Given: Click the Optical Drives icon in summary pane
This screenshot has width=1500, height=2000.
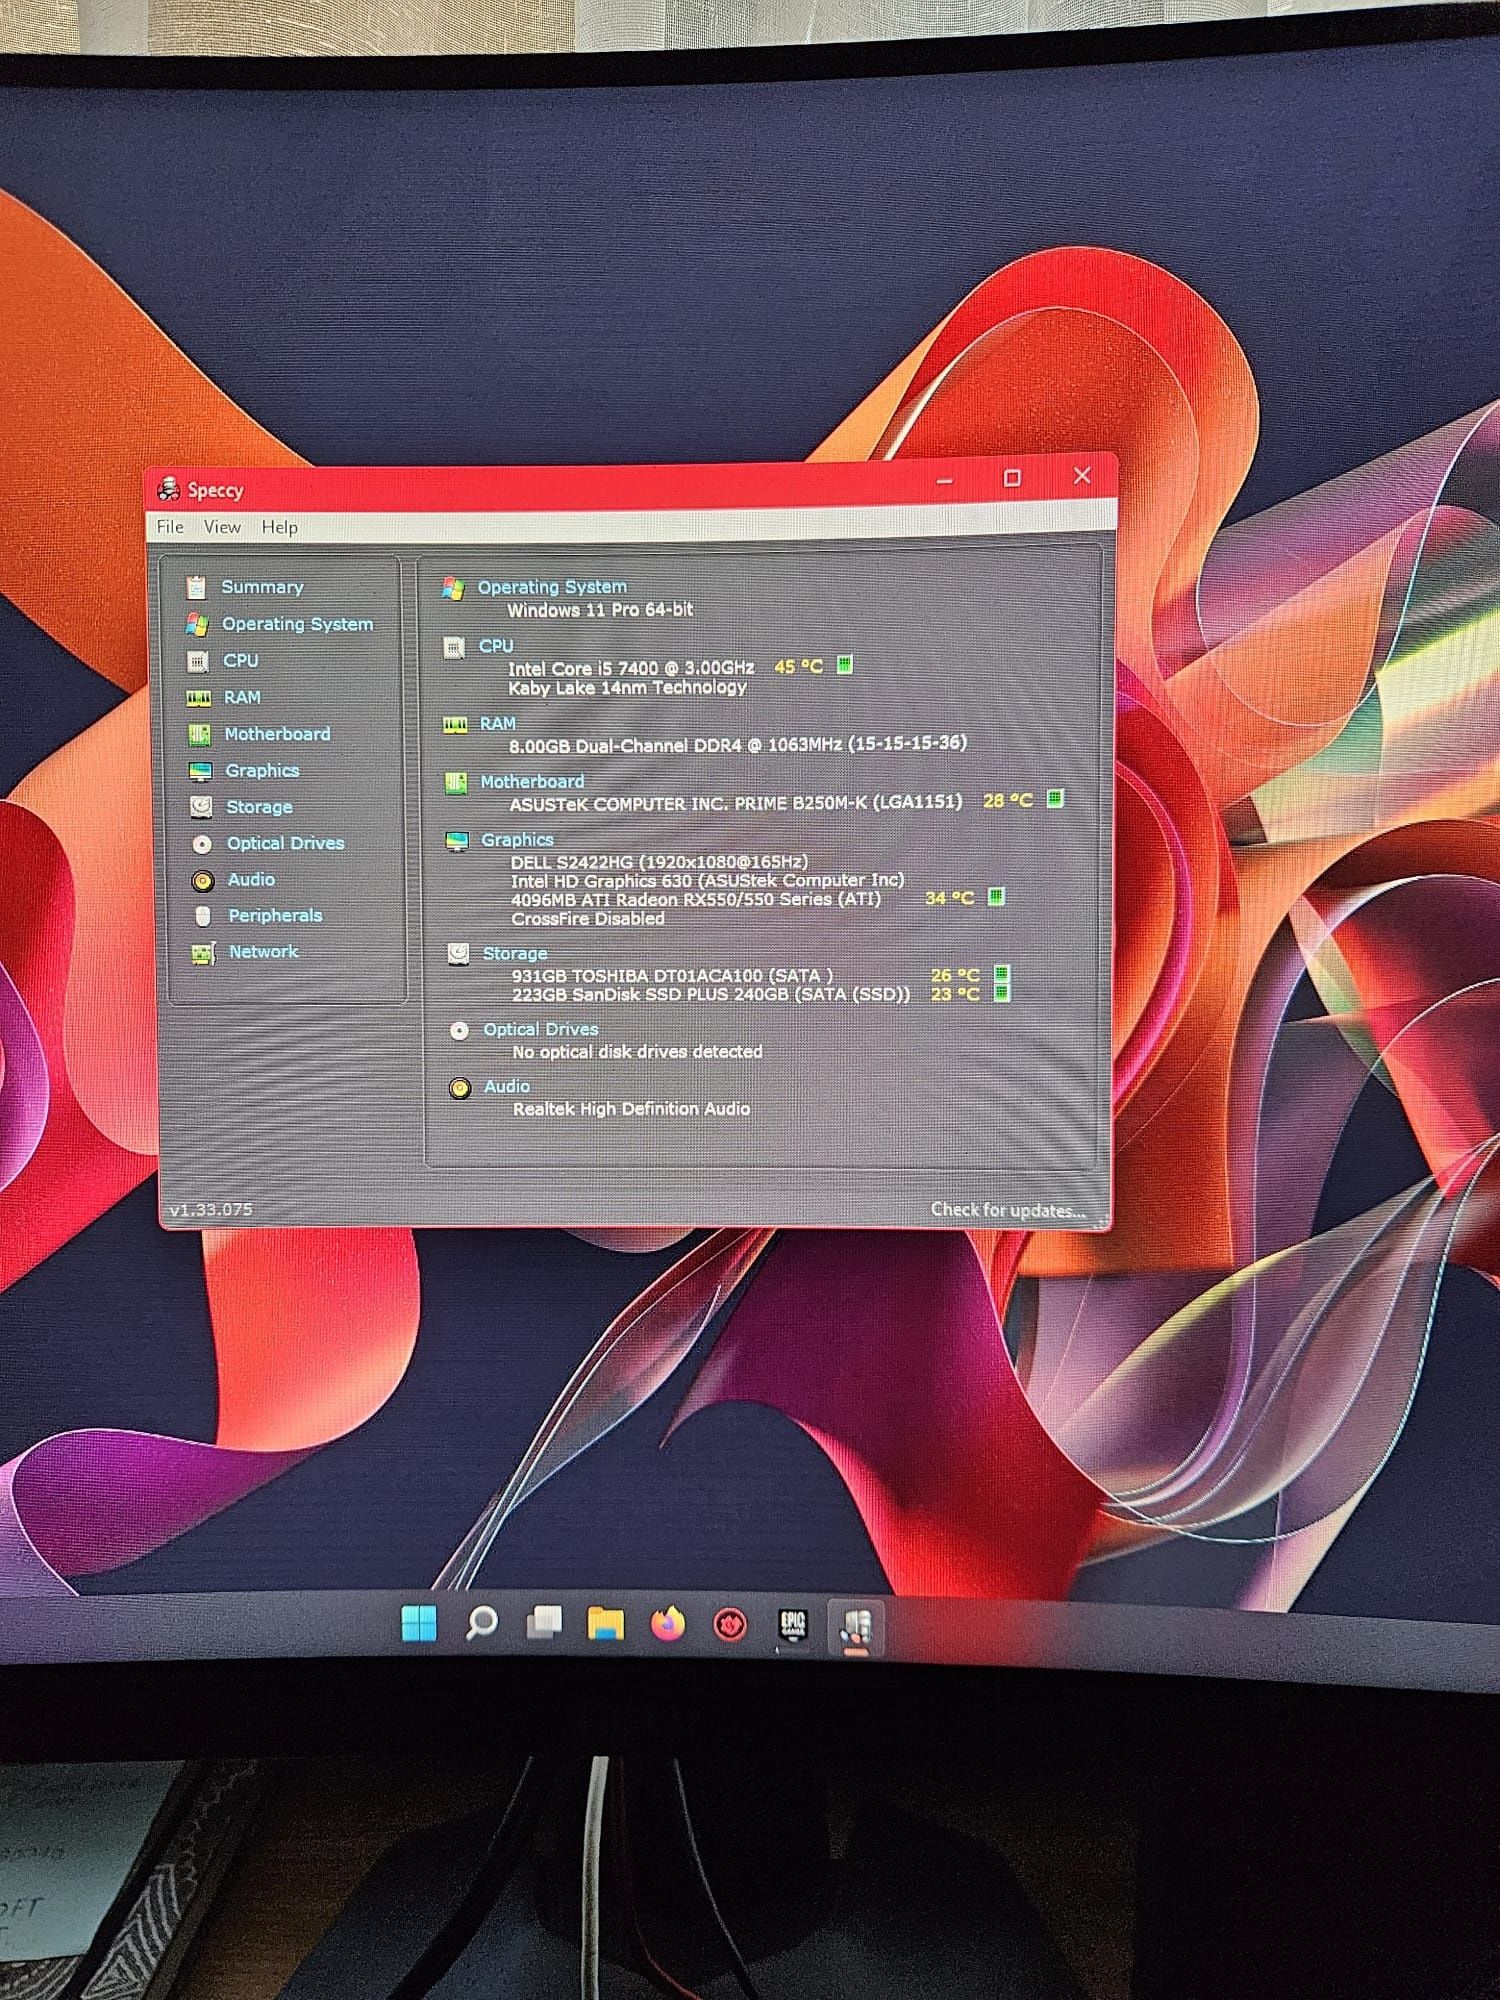Looking at the screenshot, I should click(x=459, y=1030).
